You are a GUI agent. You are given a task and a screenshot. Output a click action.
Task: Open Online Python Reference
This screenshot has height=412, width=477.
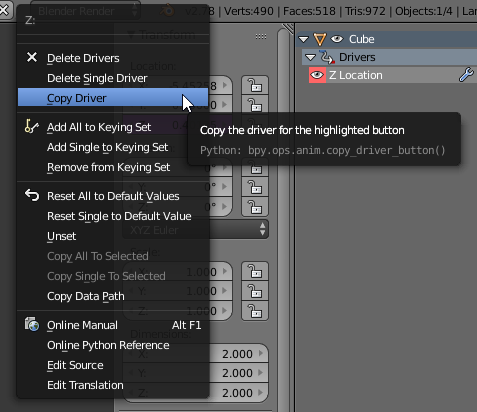pyautogui.click(x=113, y=345)
